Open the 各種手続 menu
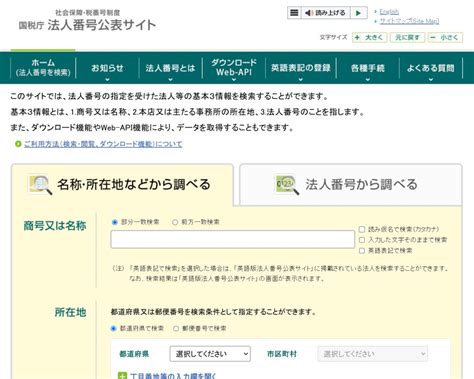The width and height of the screenshot is (474, 379). click(x=367, y=68)
